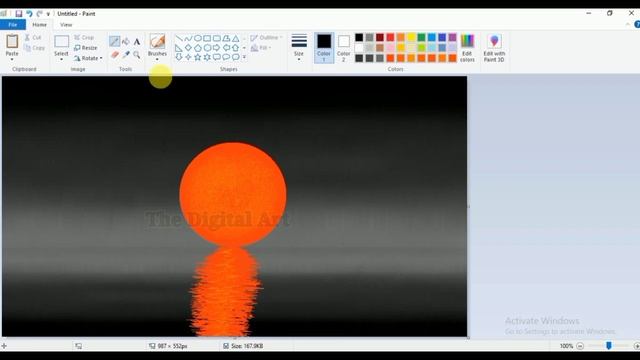Viewport: 640px width, 360px height.
Task: Expand the Shapes gallery more arrow
Action: tap(244, 57)
